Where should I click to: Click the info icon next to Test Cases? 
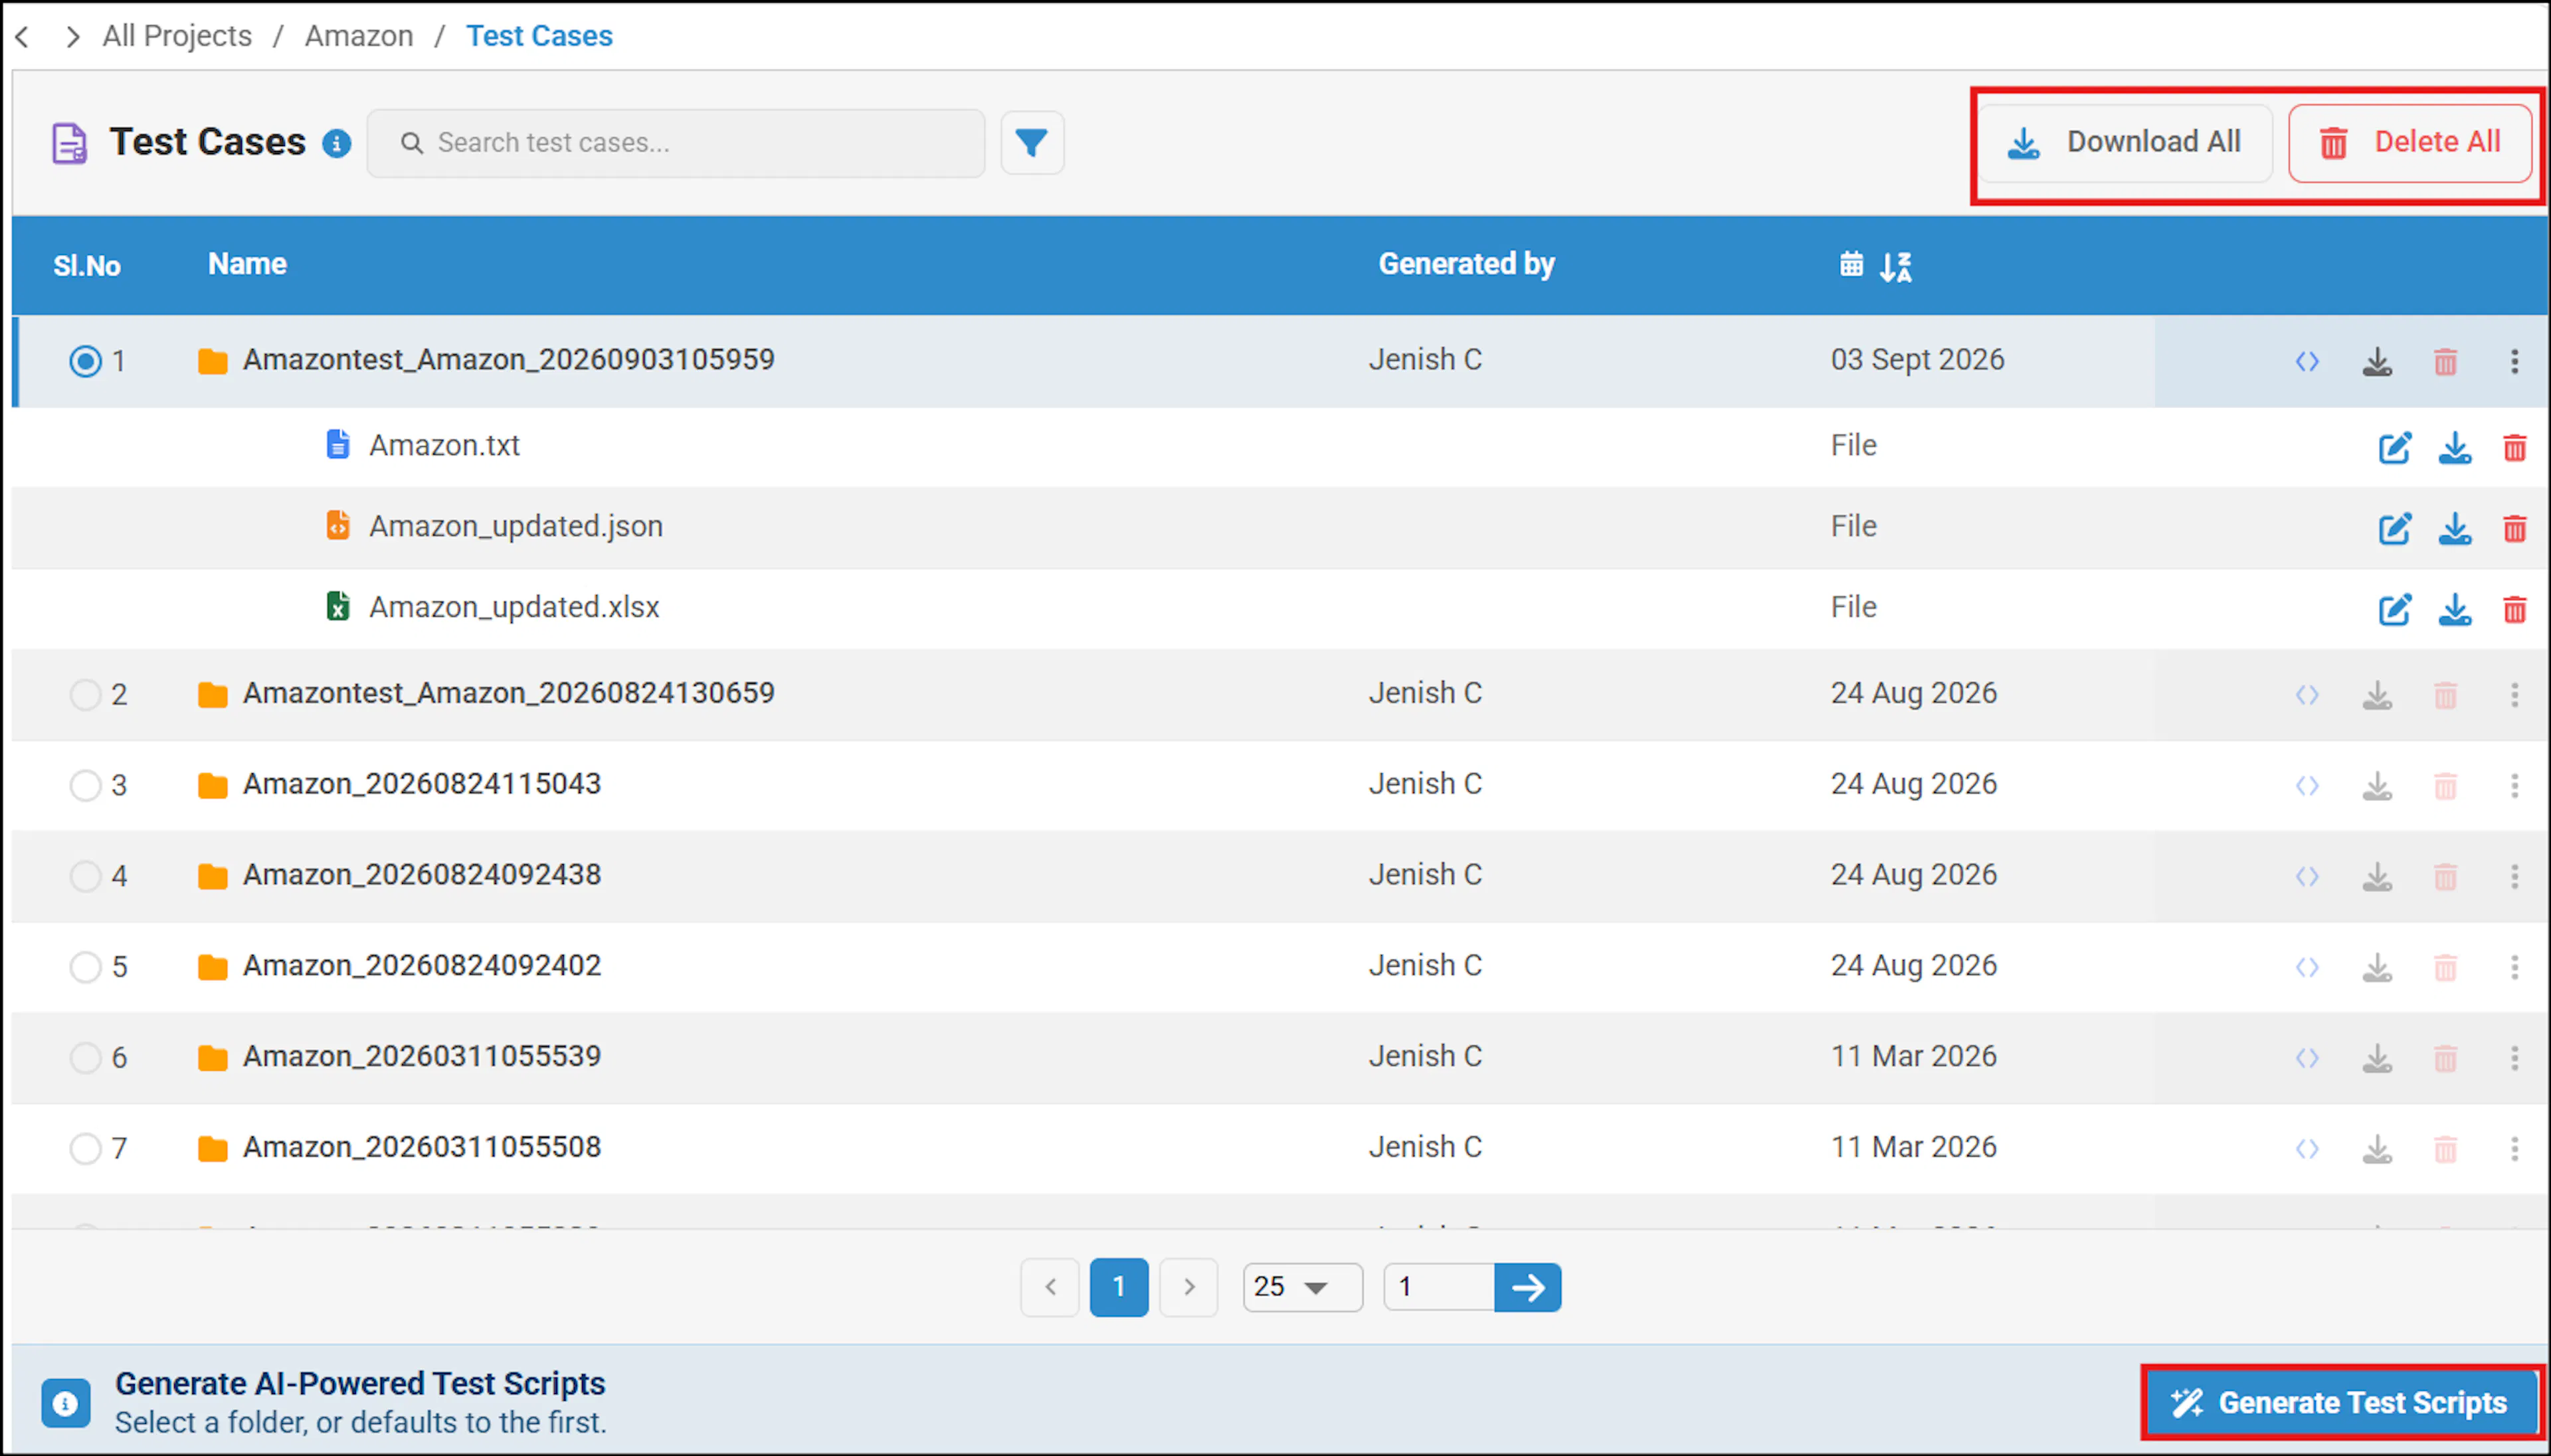click(336, 144)
